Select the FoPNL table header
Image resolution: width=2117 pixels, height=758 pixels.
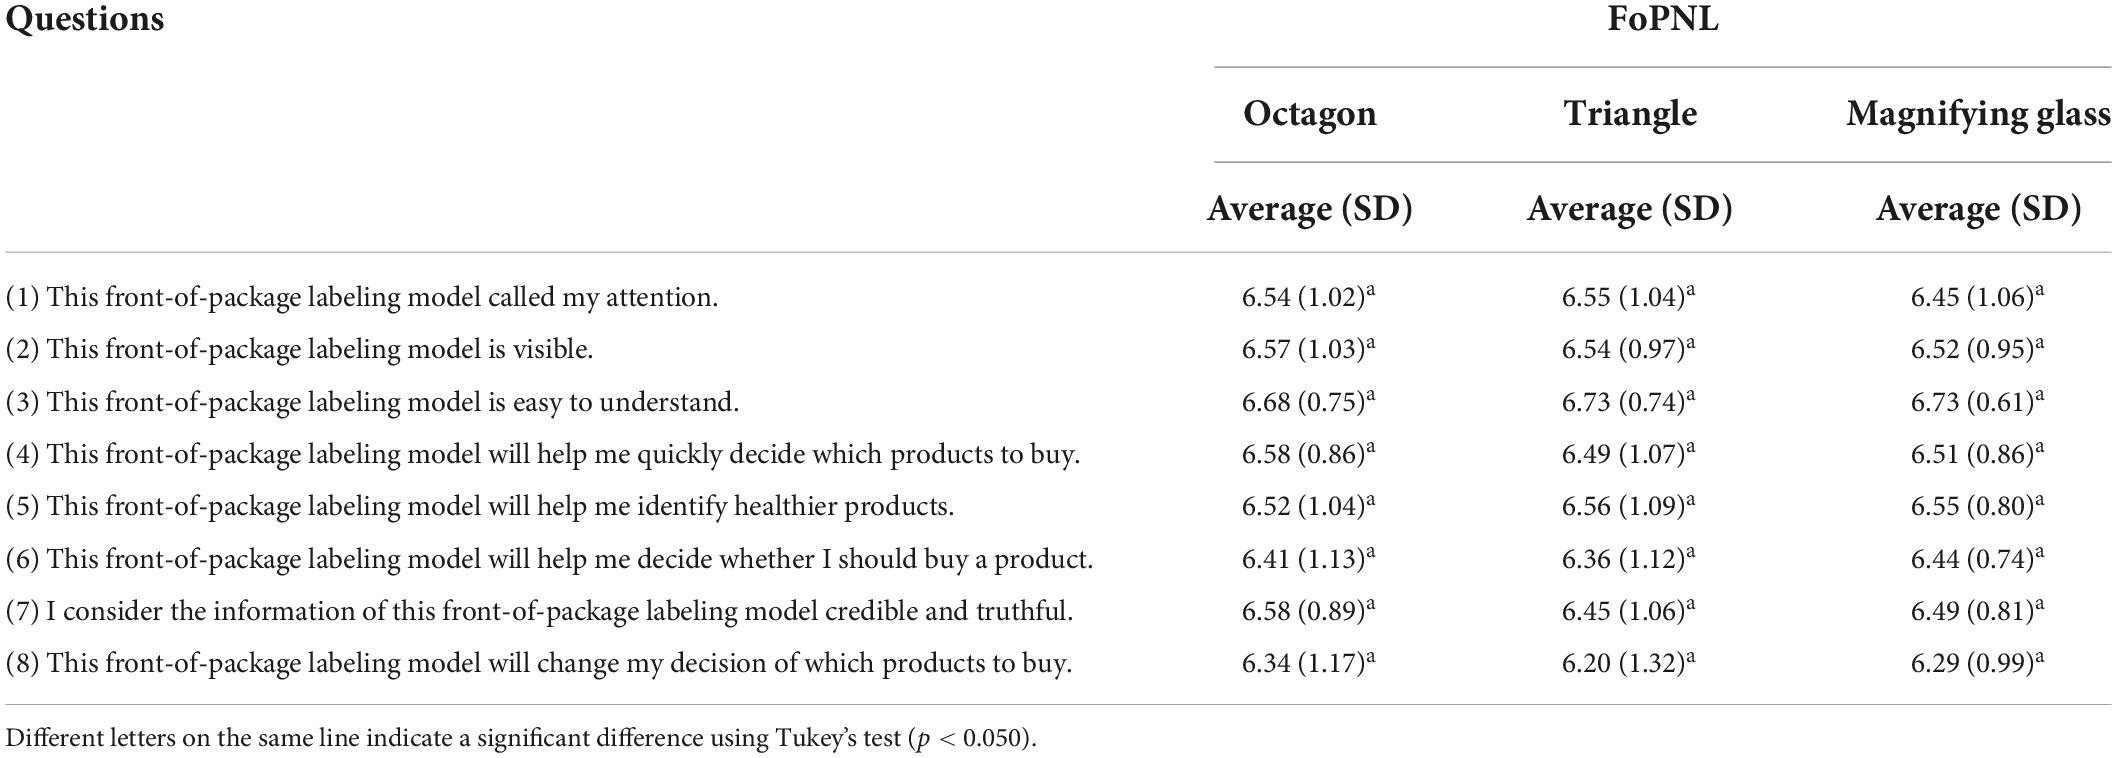point(1662,19)
